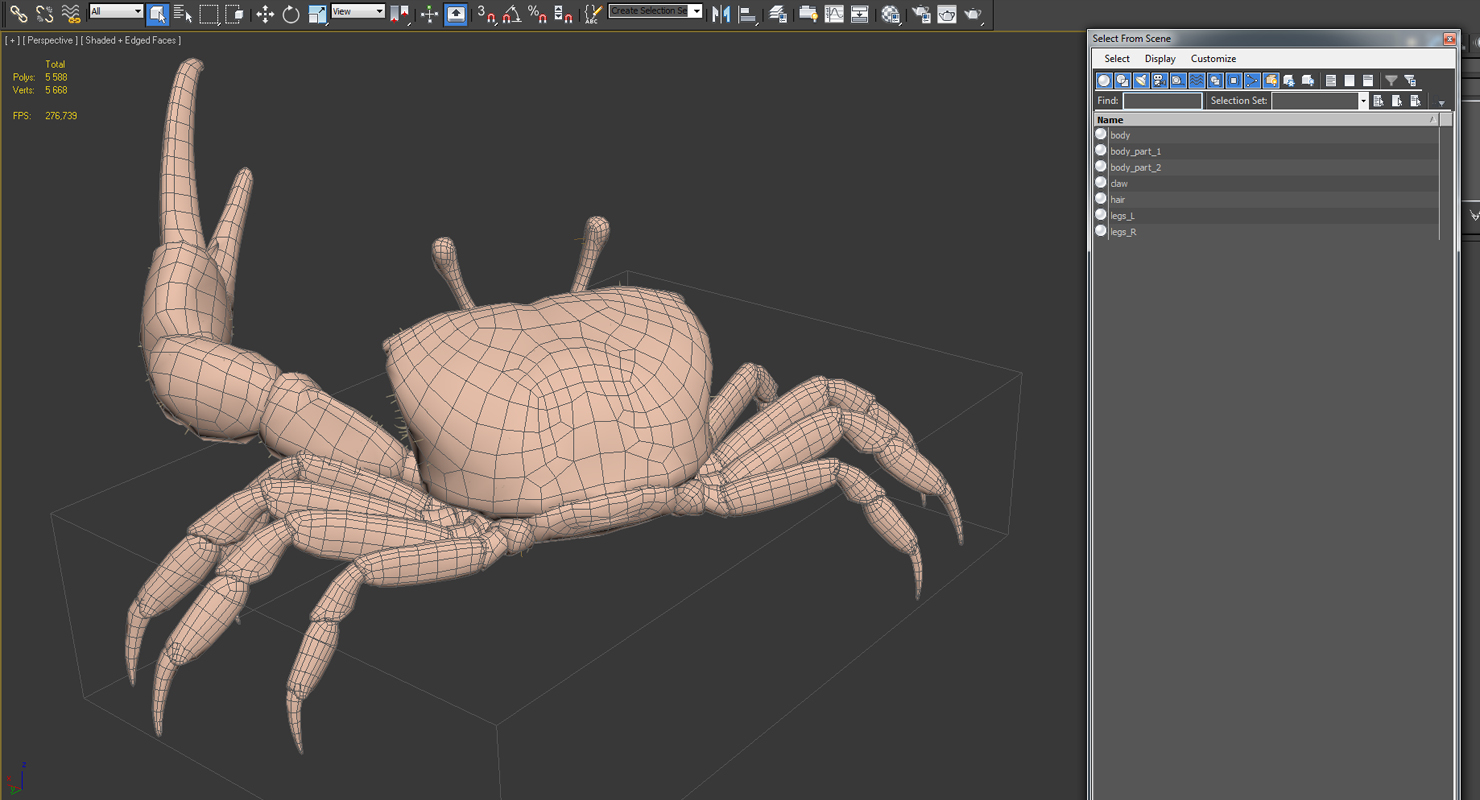The image size is (1480, 800).
Task: Open the selection filter 'All' dropdown
Action: (137, 12)
